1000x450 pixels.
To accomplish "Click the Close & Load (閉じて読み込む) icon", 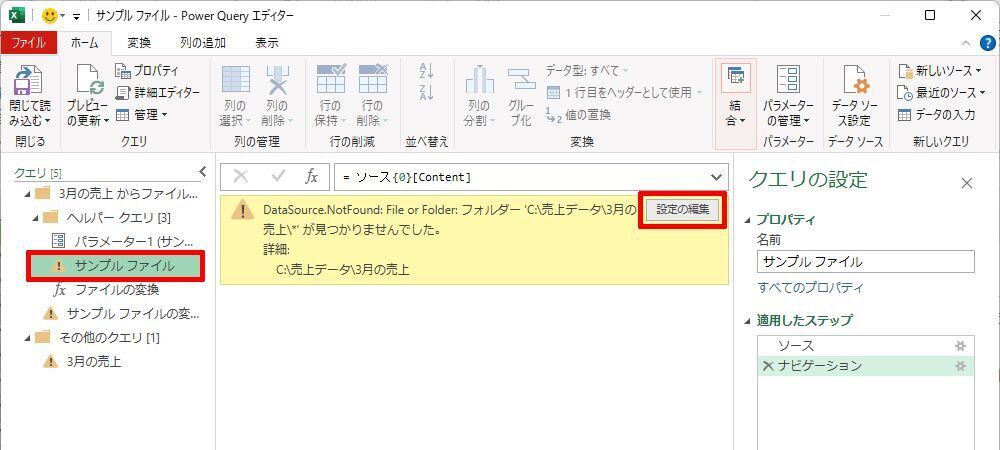I will (x=28, y=79).
